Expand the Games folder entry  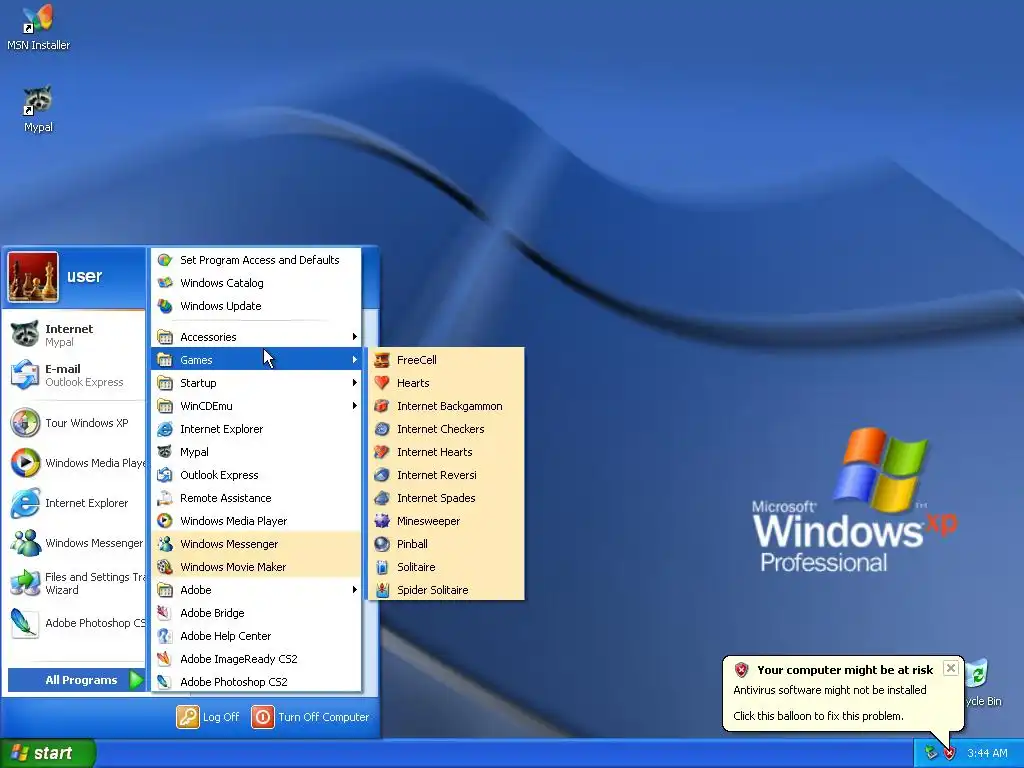click(x=256, y=360)
